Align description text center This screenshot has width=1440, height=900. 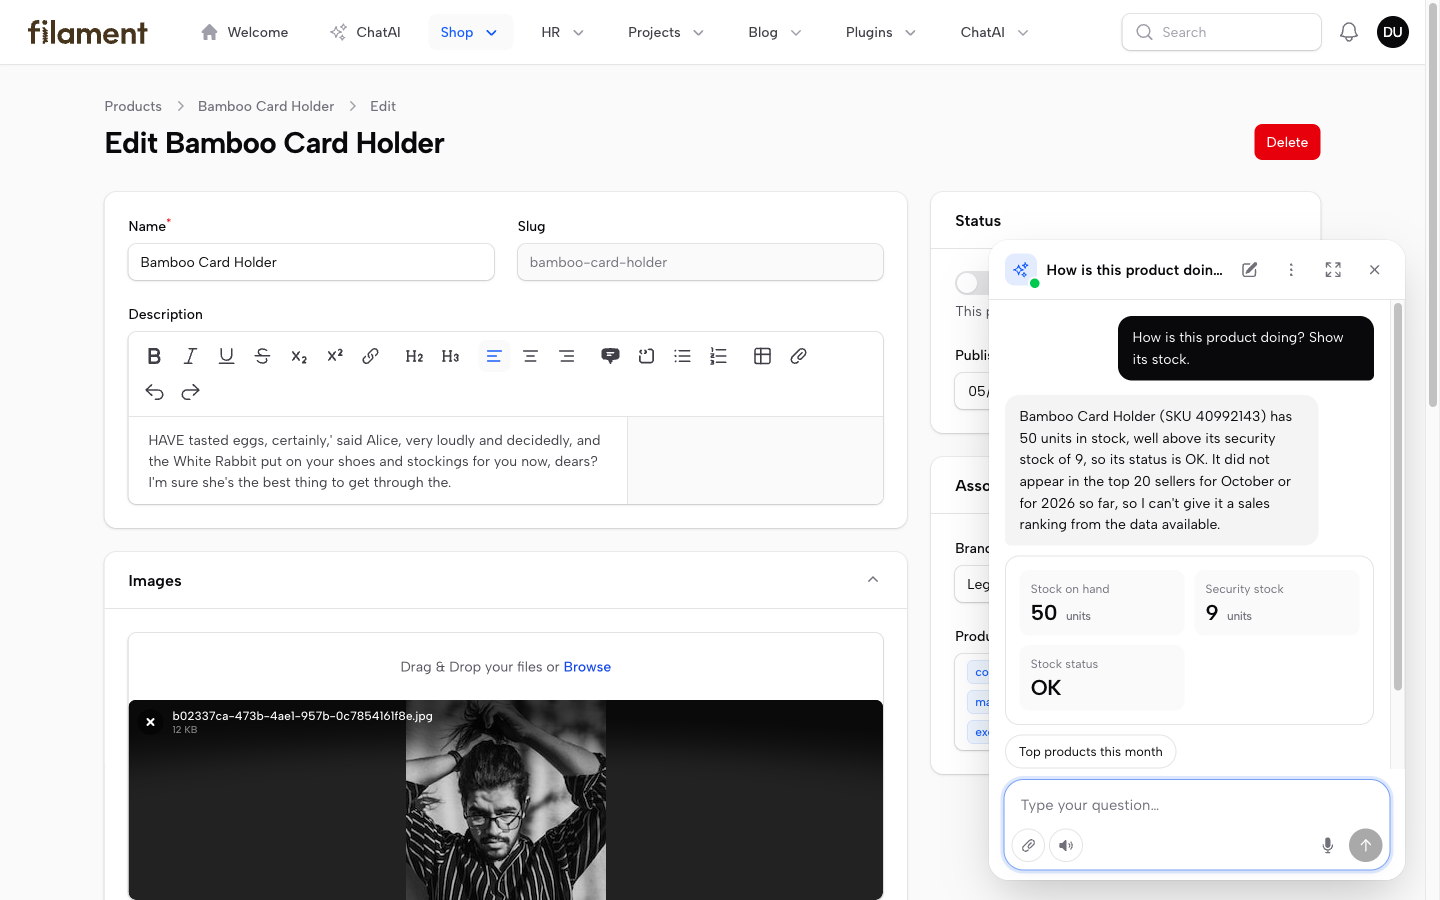point(530,356)
